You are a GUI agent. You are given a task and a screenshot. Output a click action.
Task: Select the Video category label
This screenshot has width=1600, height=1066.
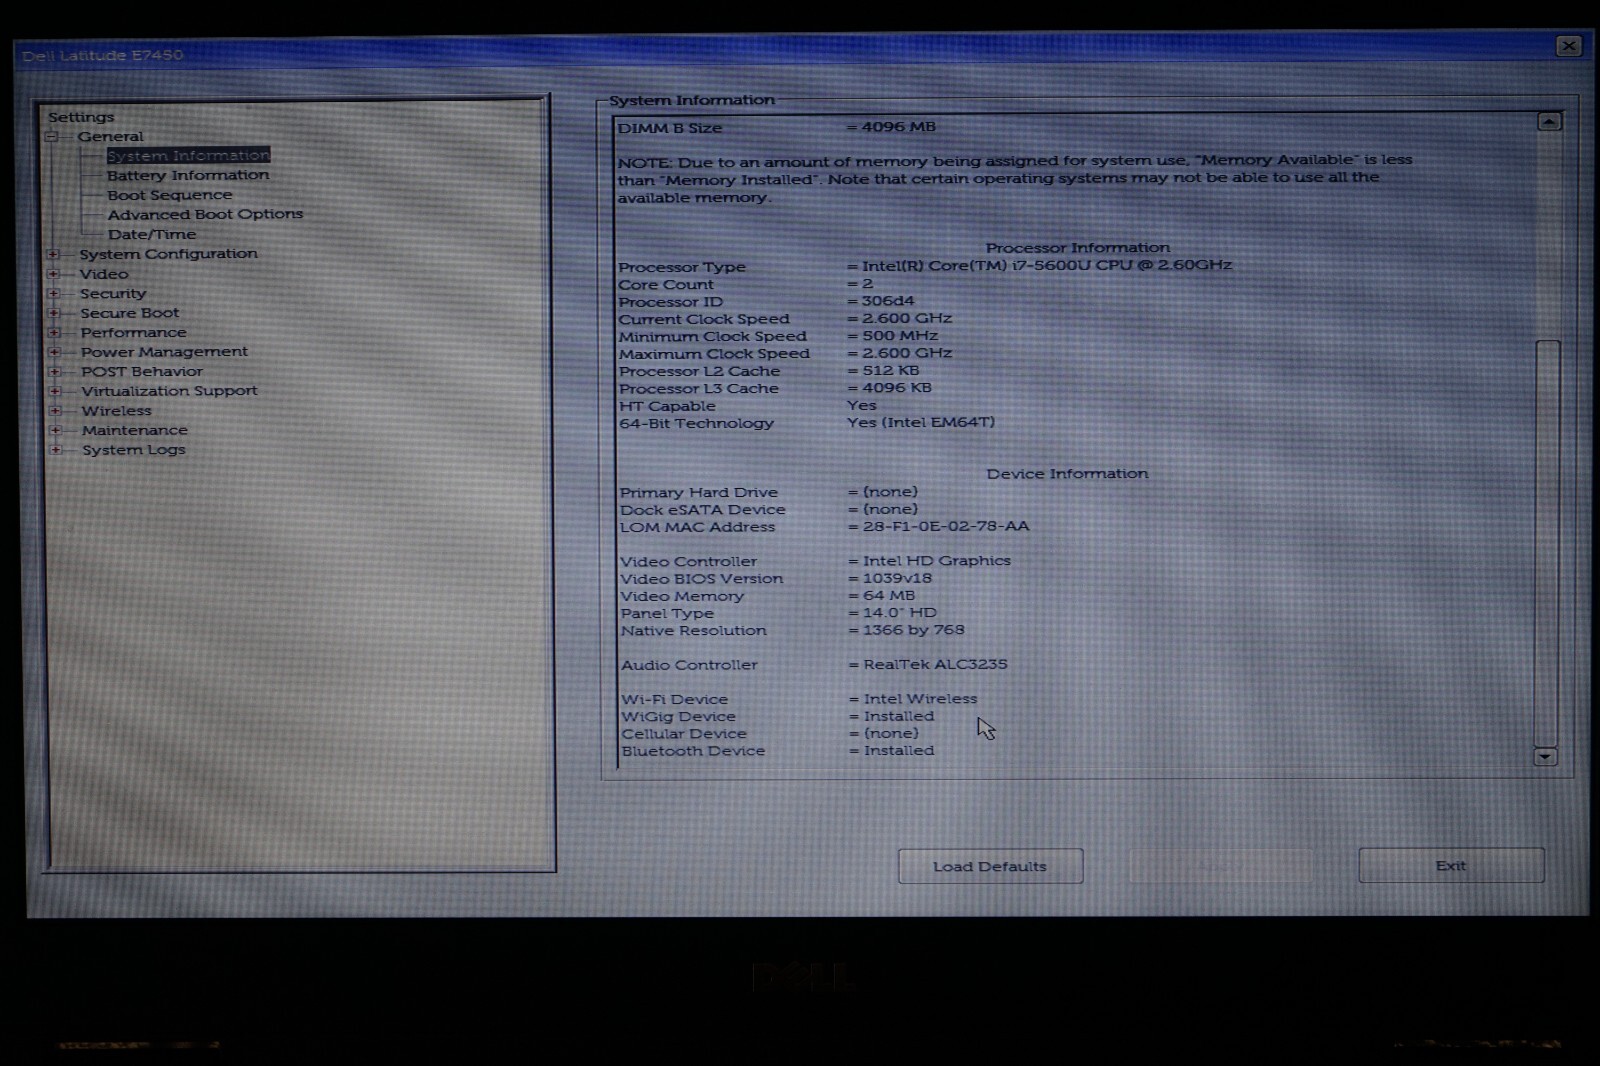click(x=104, y=274)
